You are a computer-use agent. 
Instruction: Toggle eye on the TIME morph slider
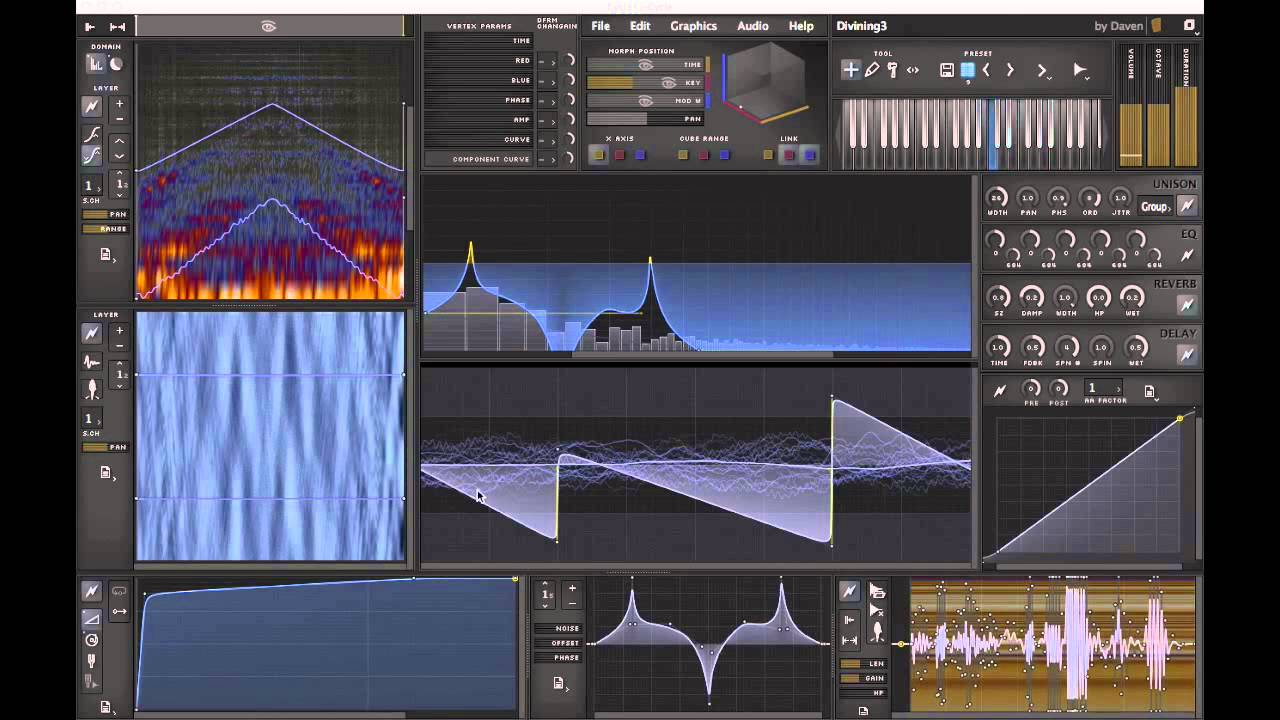645,65
